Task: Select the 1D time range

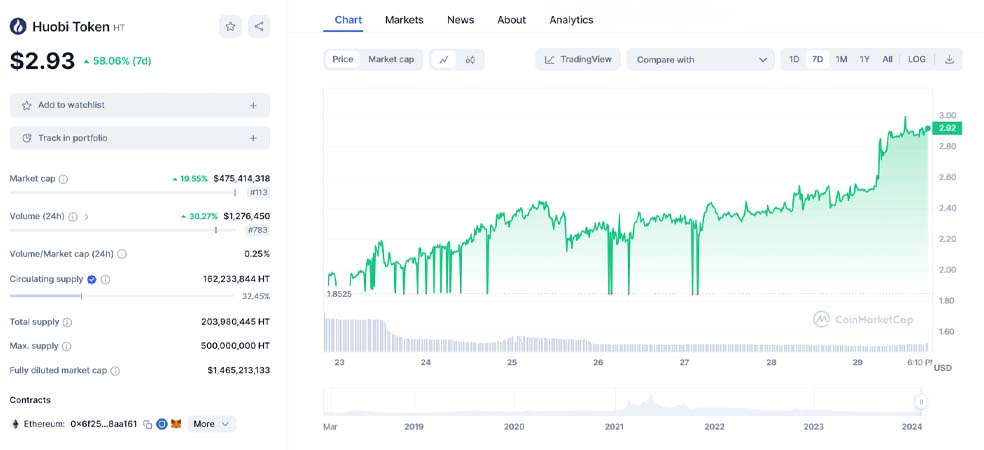Action: click(794, 60)
